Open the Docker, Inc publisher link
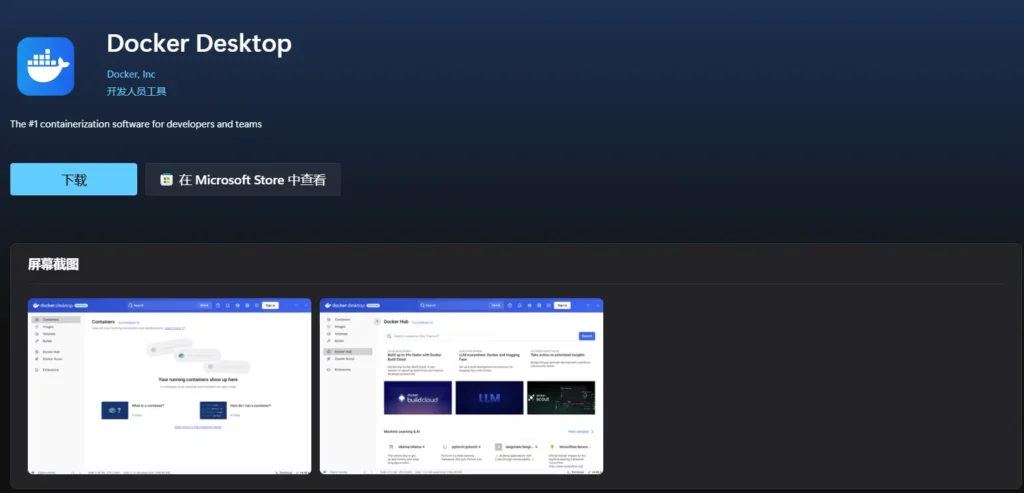 pos(131,74)
